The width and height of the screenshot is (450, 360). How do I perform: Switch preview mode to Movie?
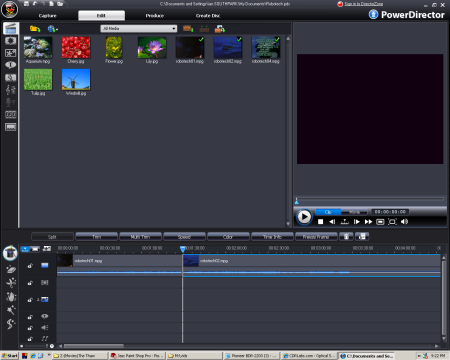click(x=354, y=212)
